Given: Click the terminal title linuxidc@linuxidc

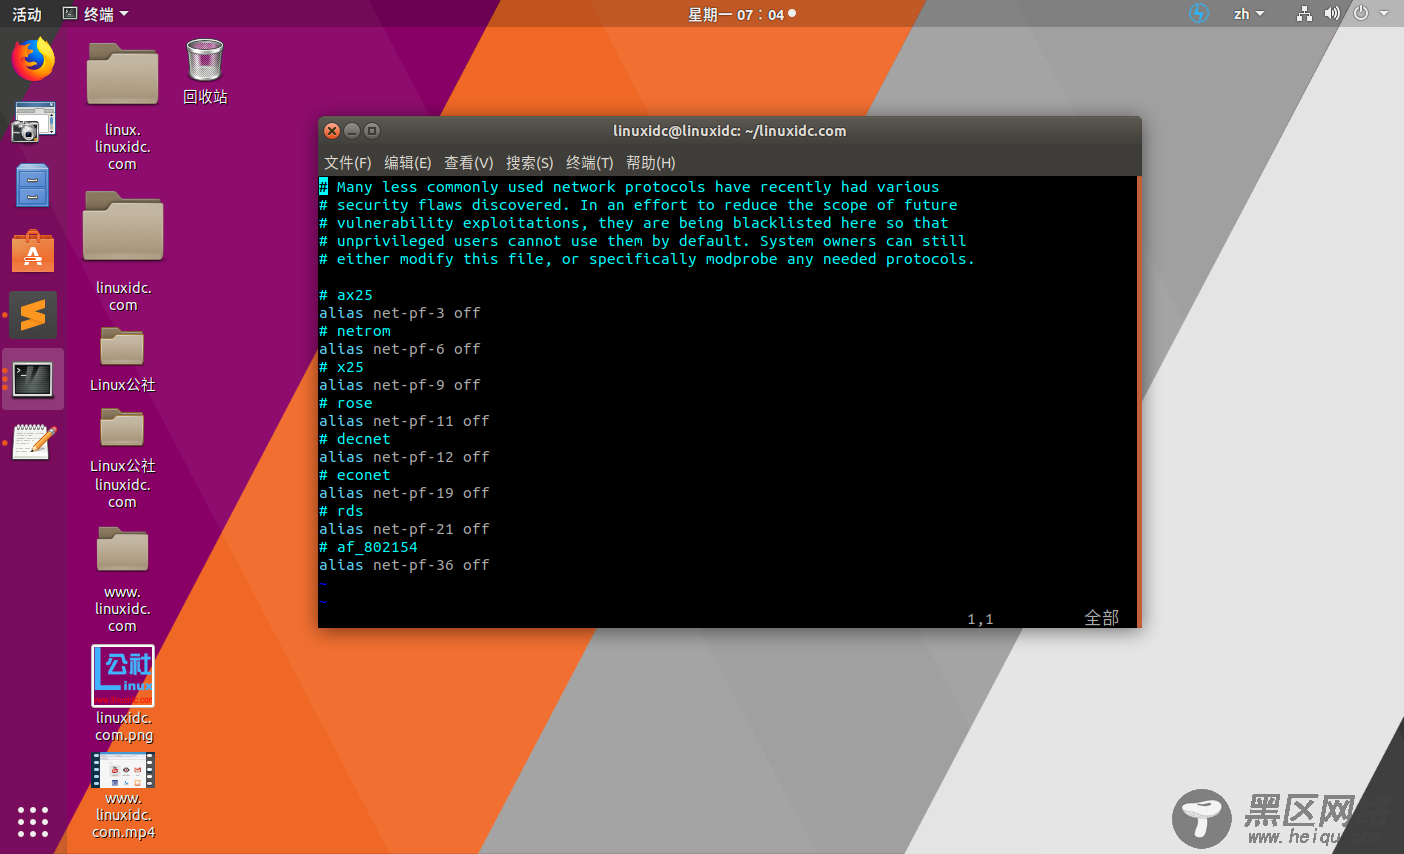Looking at the screenshot, I should (x=730, y=131).
